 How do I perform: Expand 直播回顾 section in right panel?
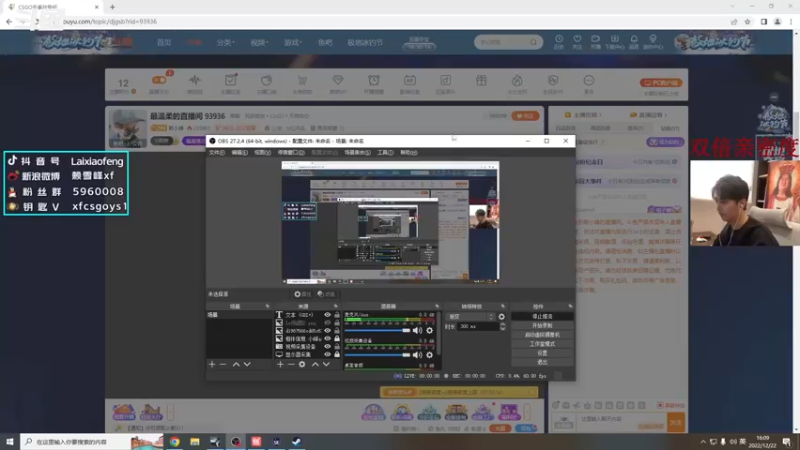point(648,115)
